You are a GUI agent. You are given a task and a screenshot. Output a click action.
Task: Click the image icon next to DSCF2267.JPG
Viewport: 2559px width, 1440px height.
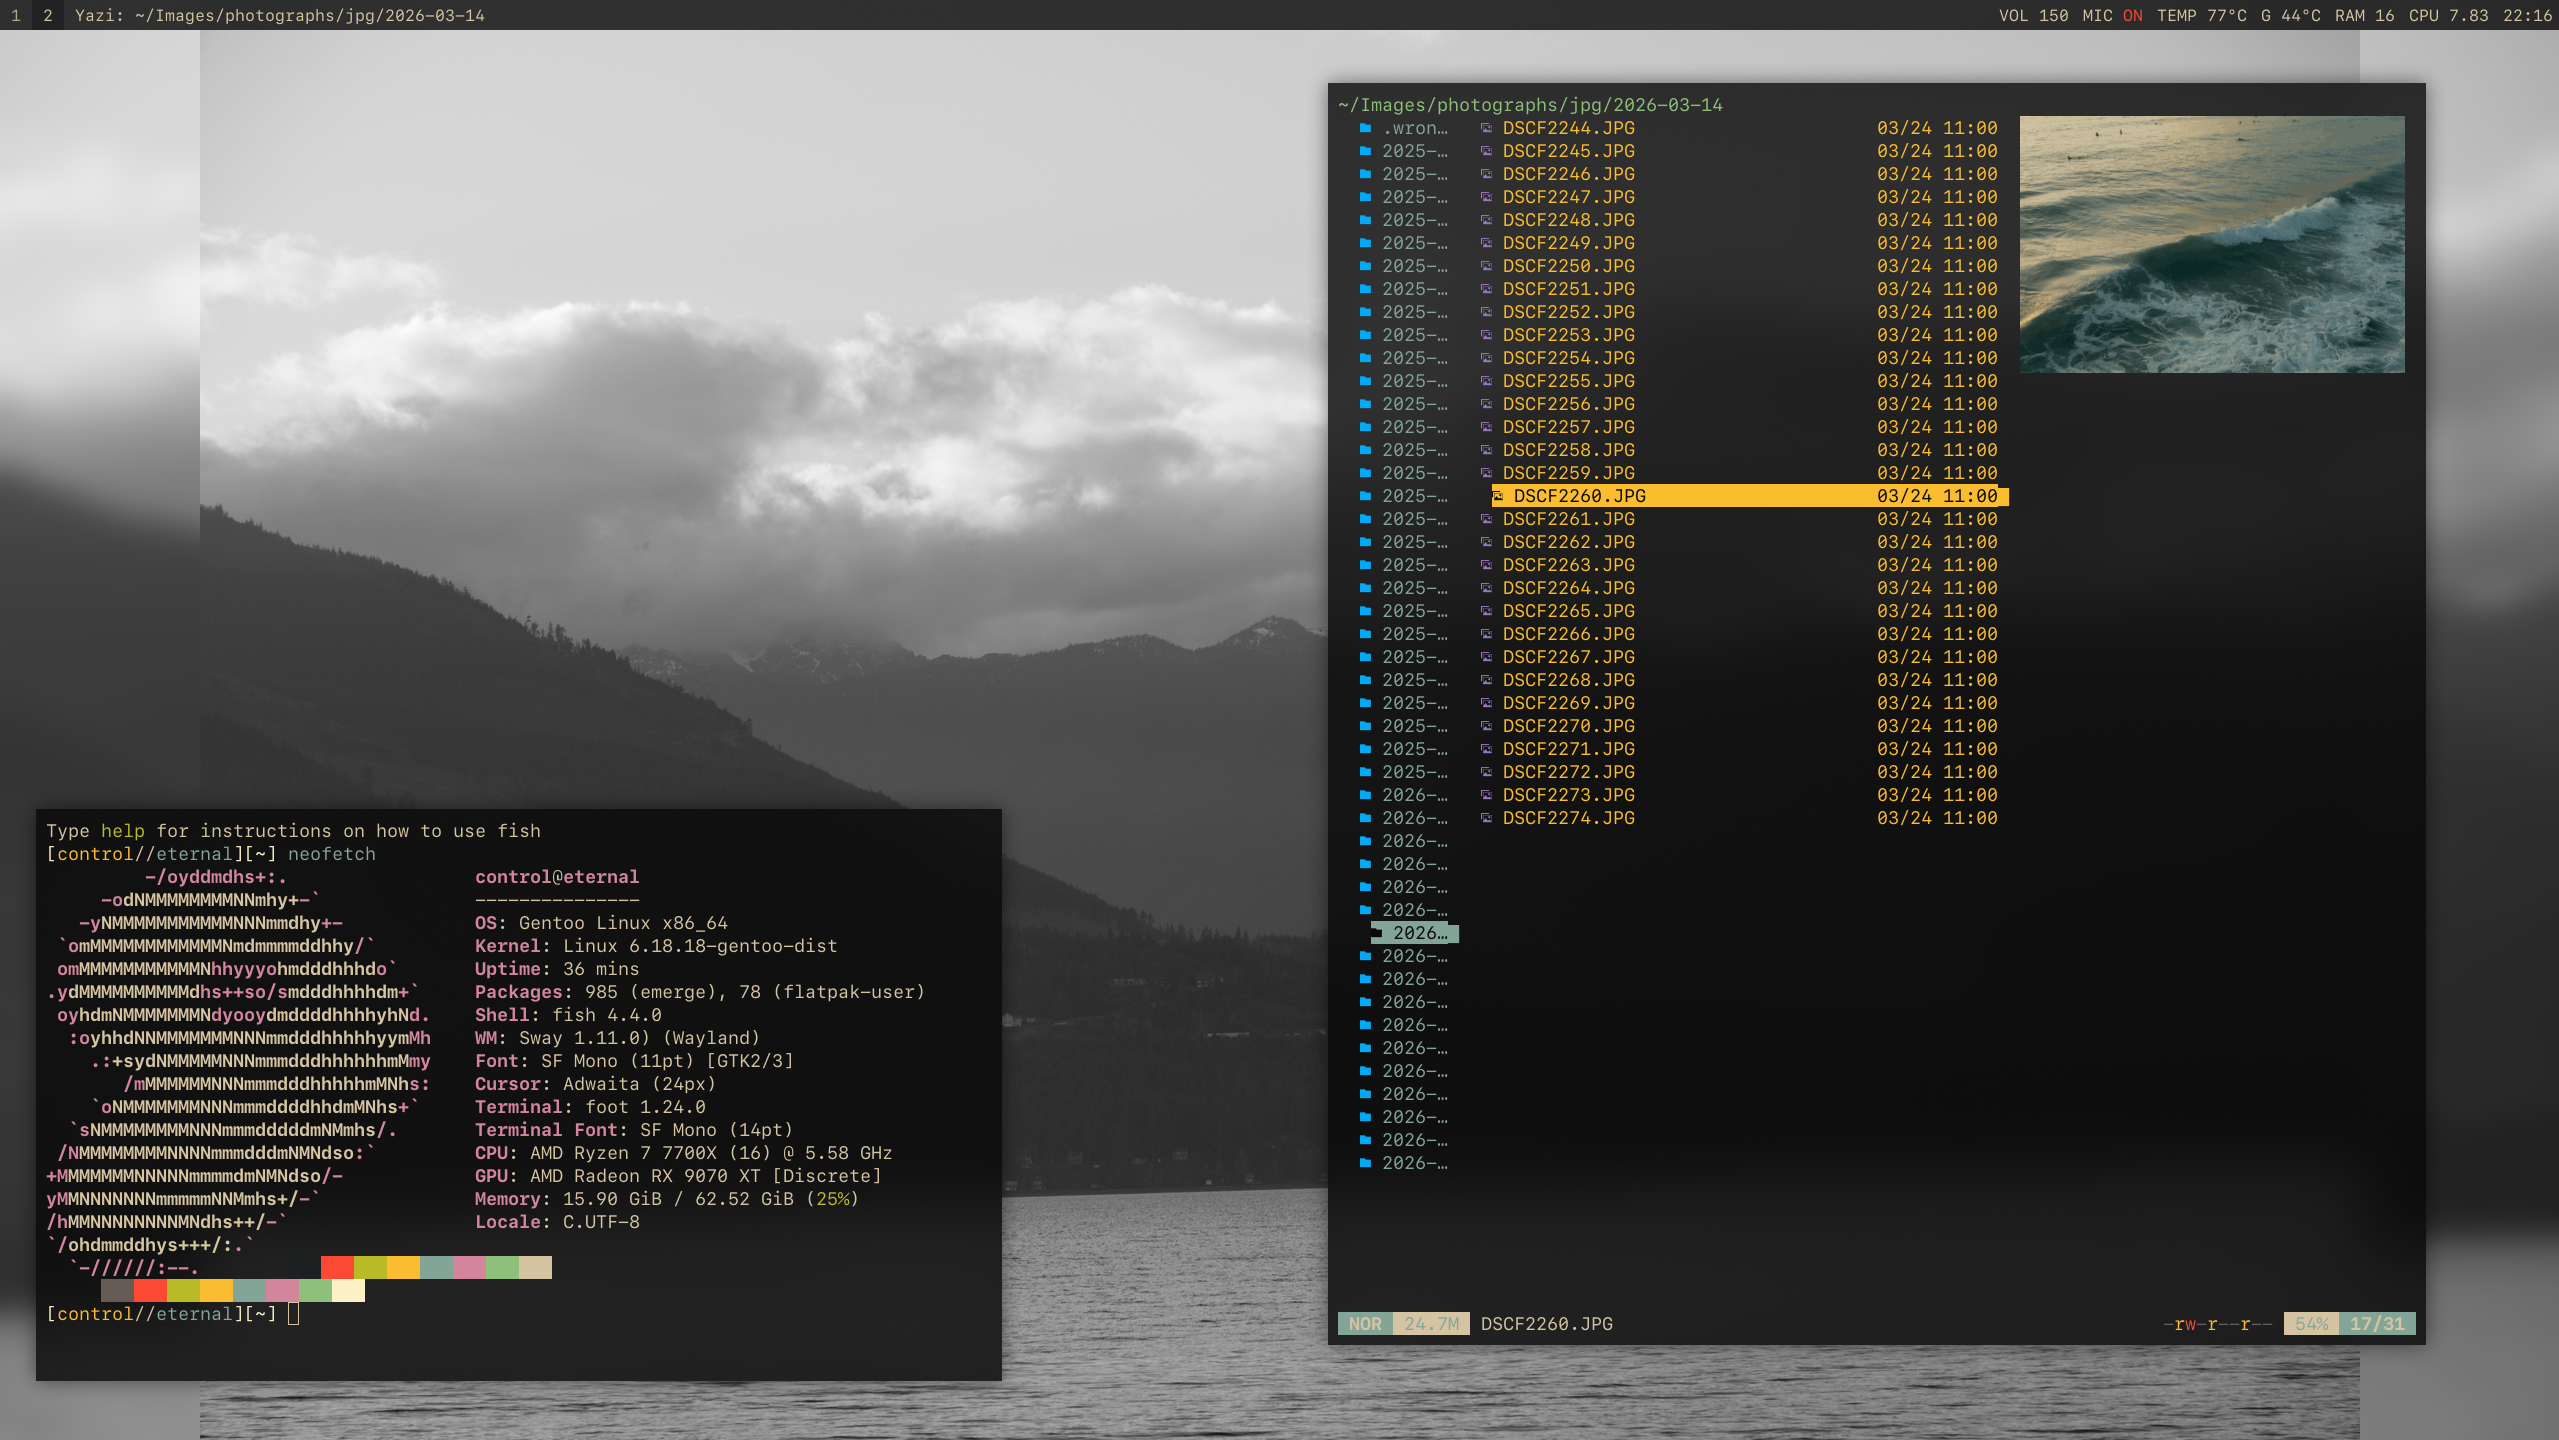[x=1486, y=657]
